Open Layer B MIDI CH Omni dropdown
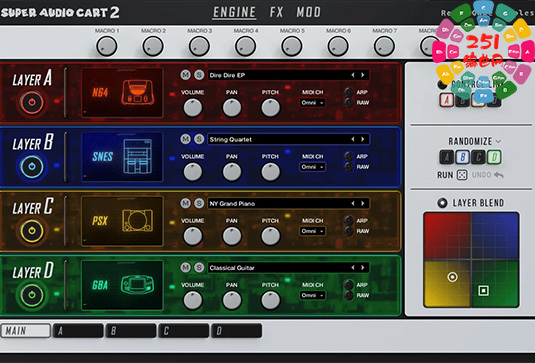 click(312, 167)
